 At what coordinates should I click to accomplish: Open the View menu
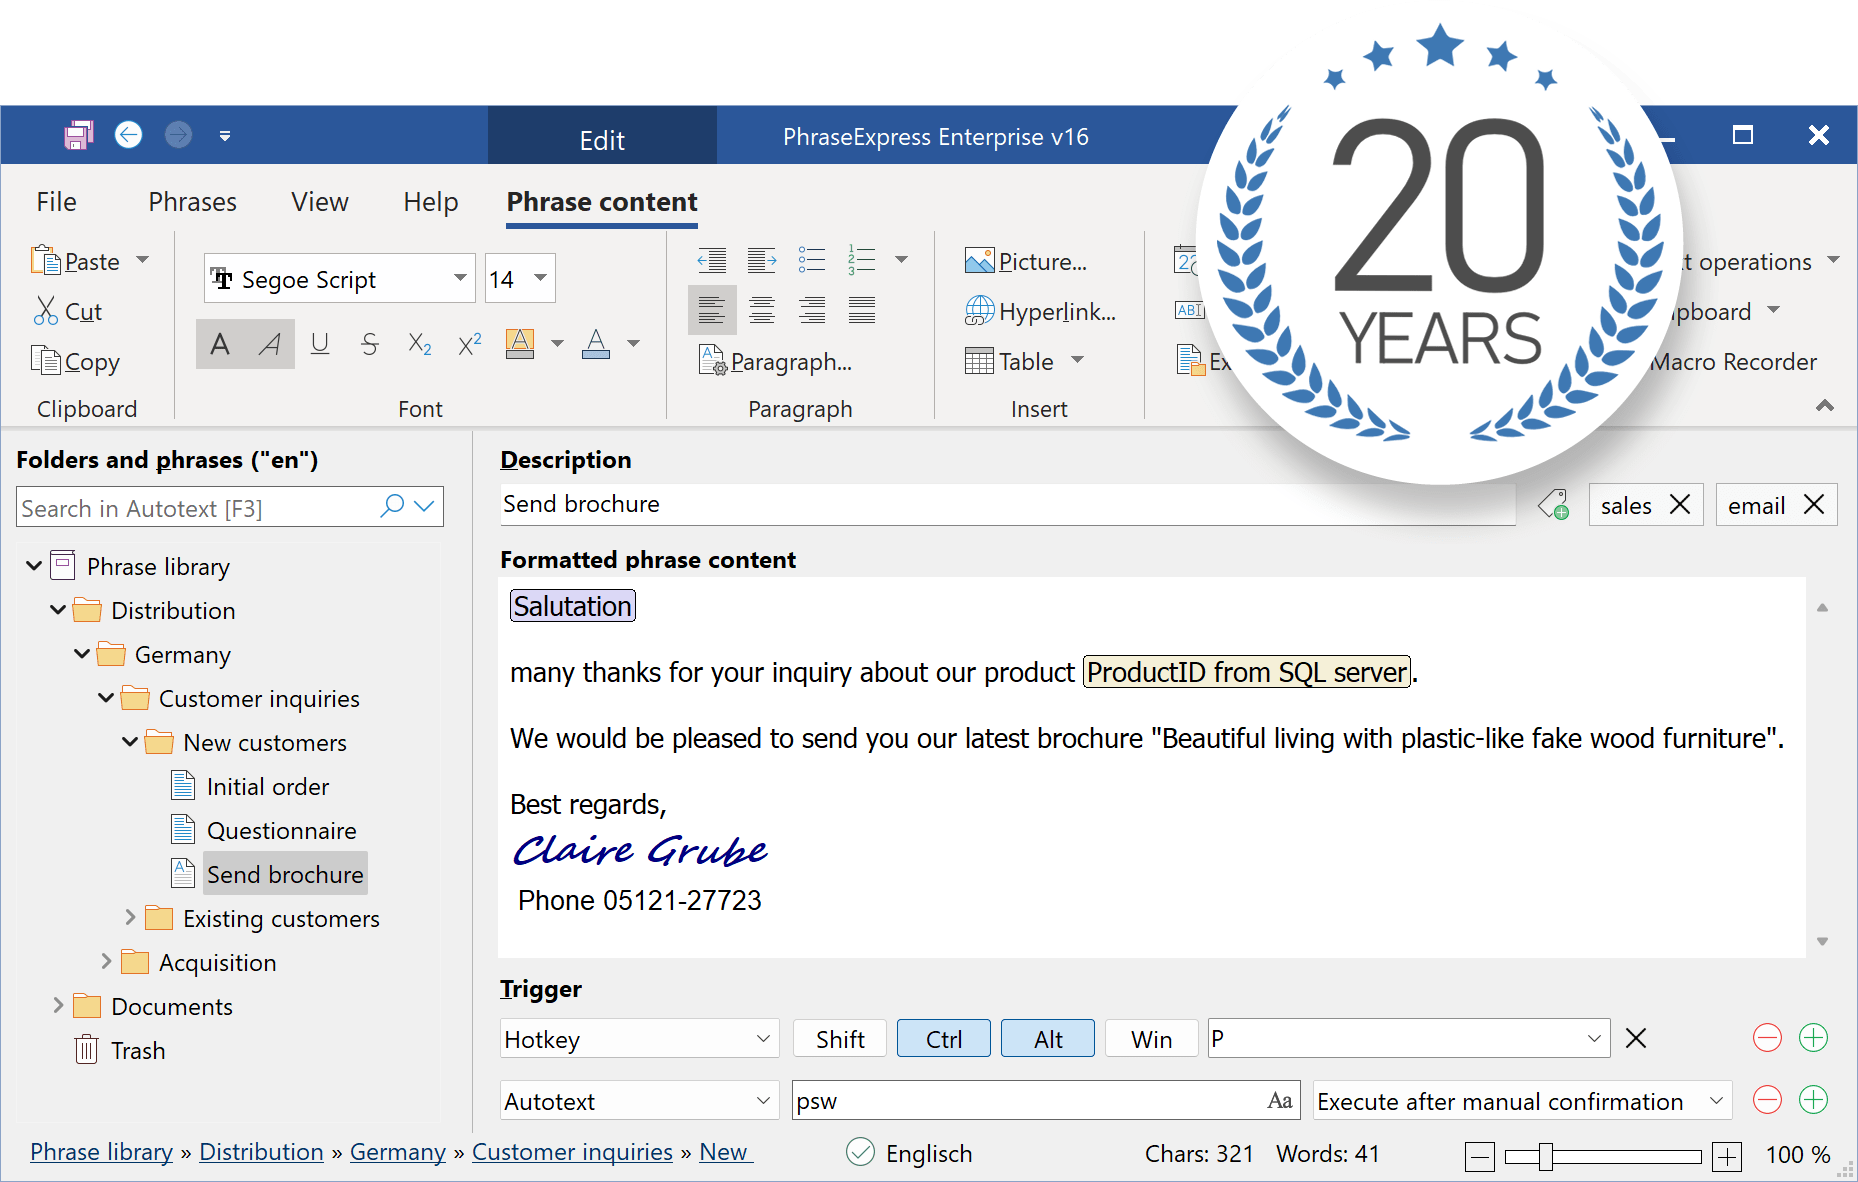click(x=320, y=202)
